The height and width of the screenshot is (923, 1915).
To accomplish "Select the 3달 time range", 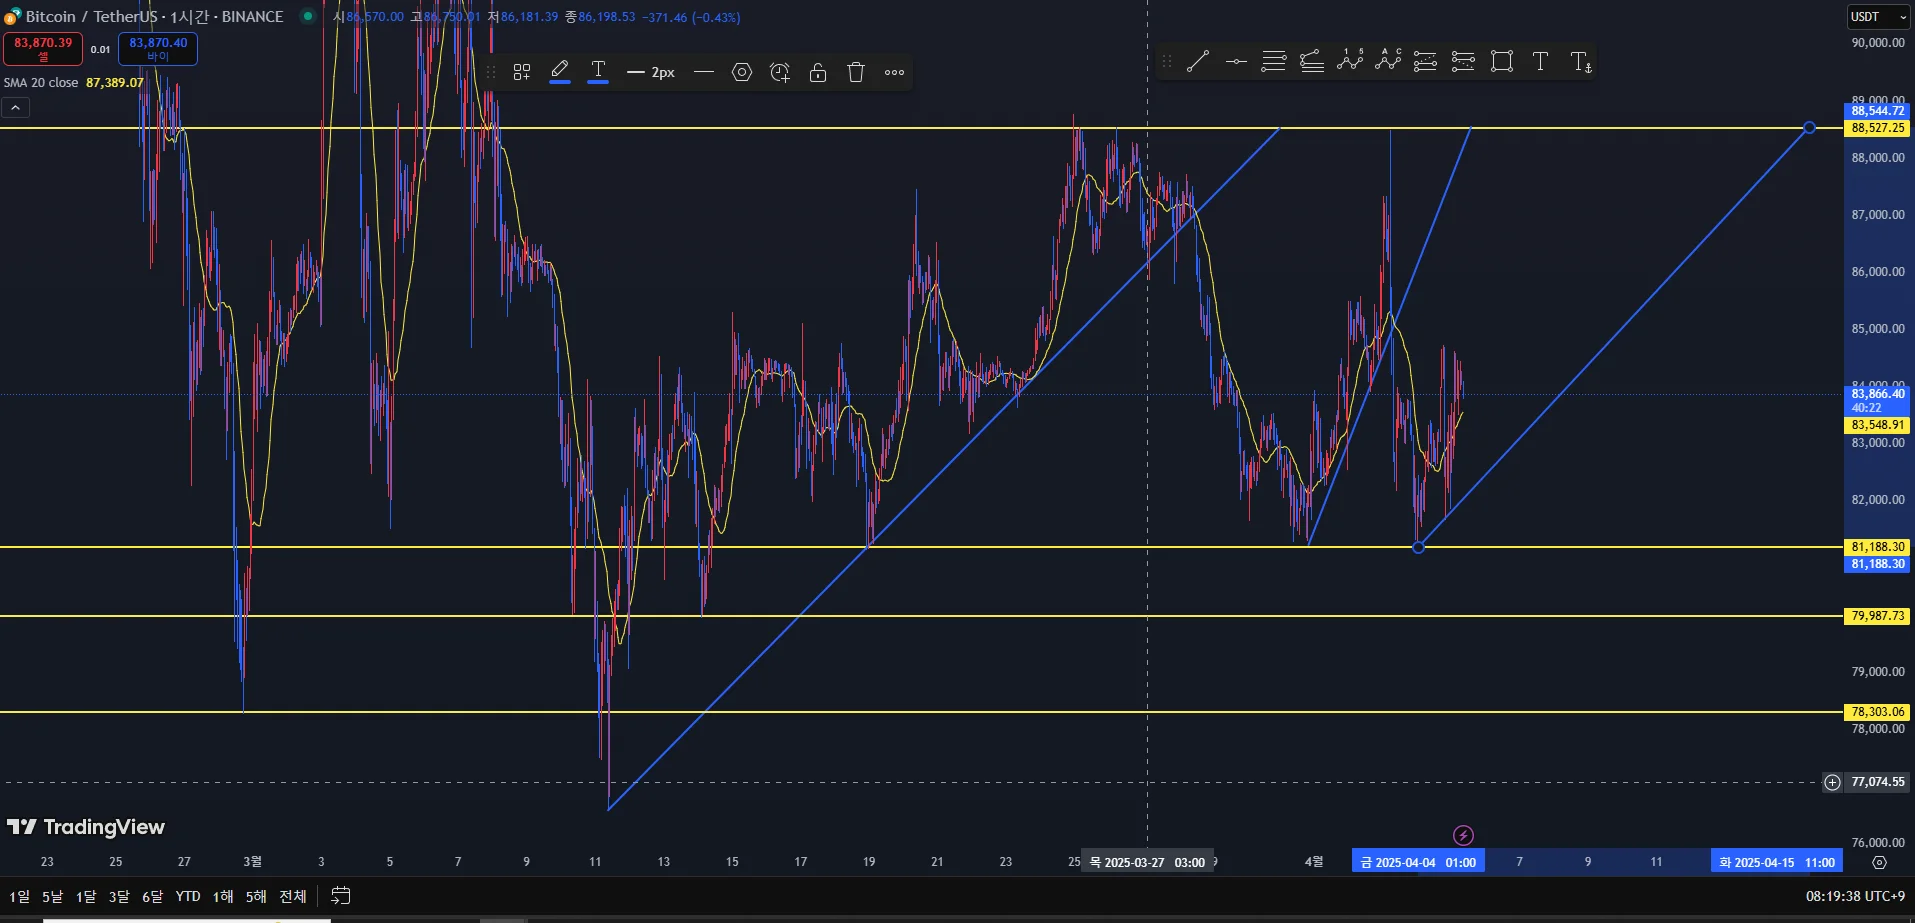I will (x=119, y=896).
